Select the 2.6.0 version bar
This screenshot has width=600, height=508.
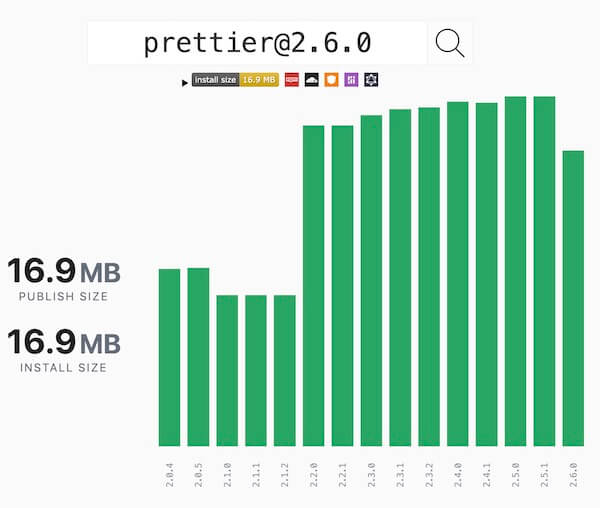[573, 298]
